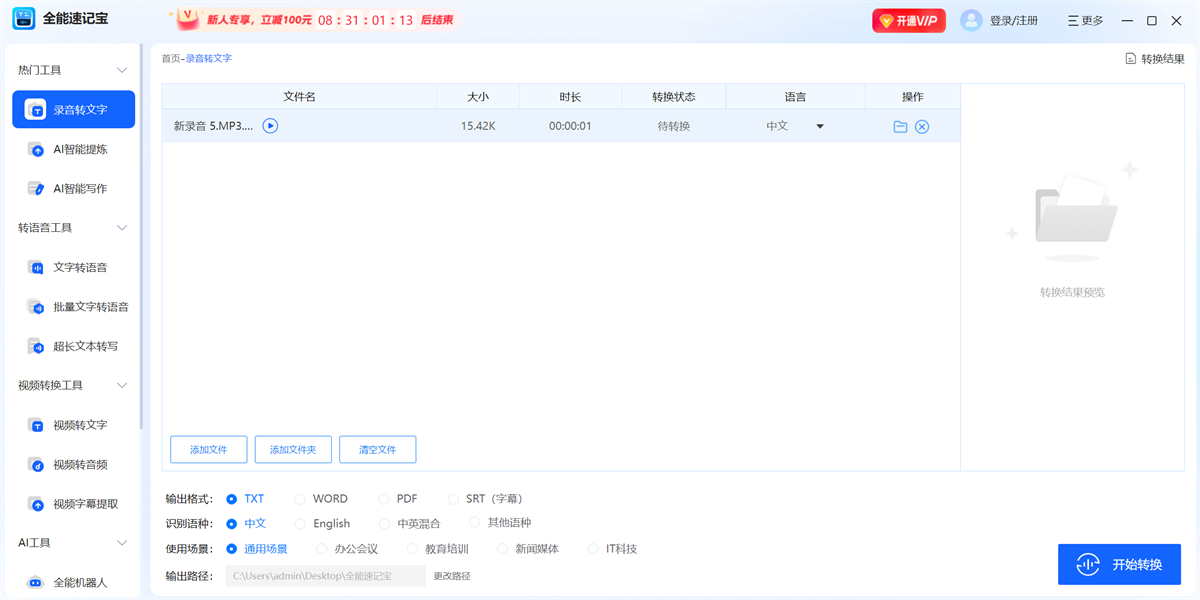Open the file folder icon in 操作 column
The image size is (1200, 600).
[900, 127]
